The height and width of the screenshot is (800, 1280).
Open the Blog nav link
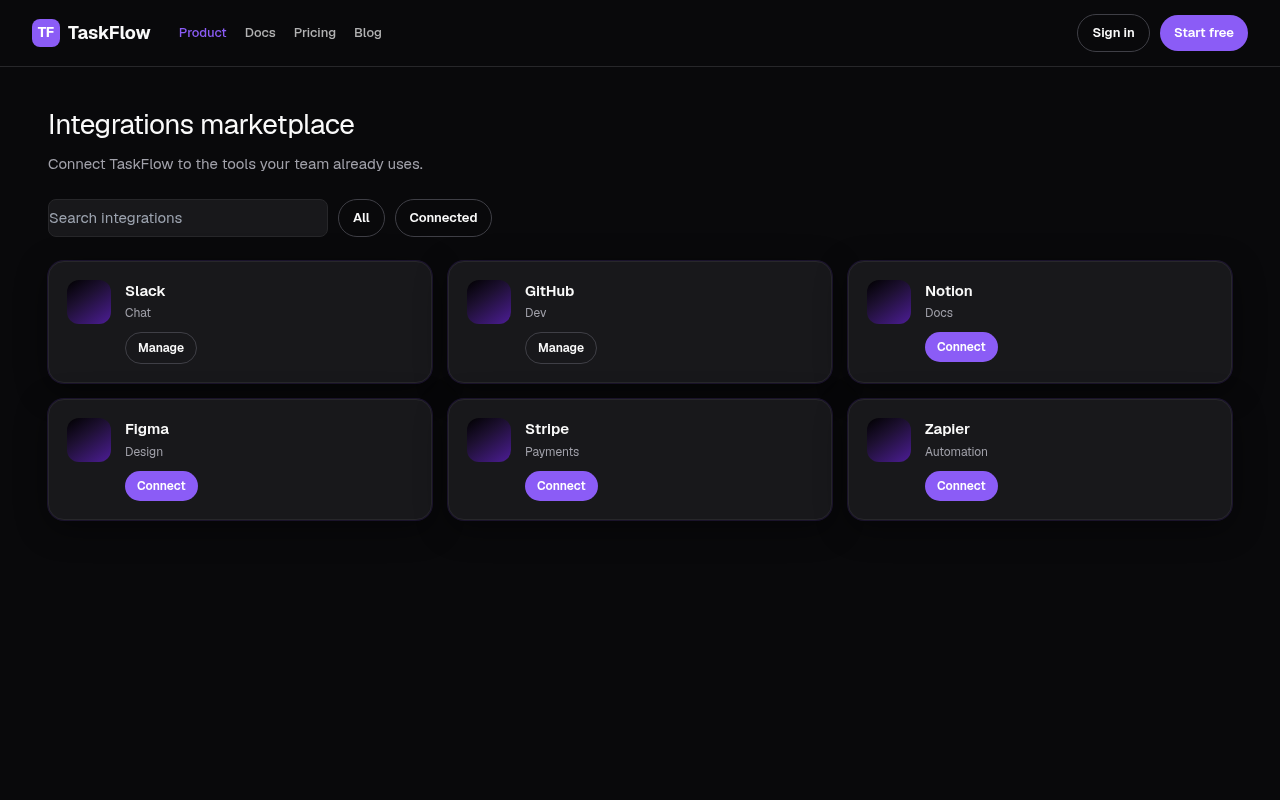[368, 33]
